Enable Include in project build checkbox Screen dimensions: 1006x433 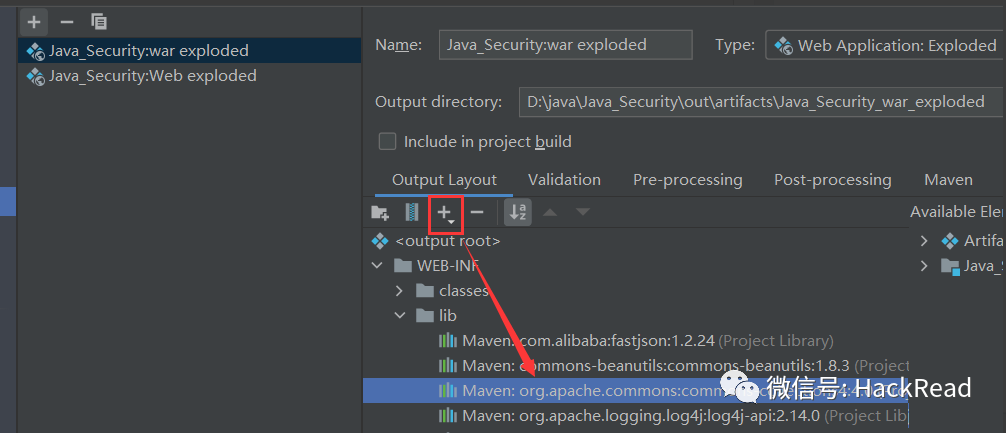point(387,141)
